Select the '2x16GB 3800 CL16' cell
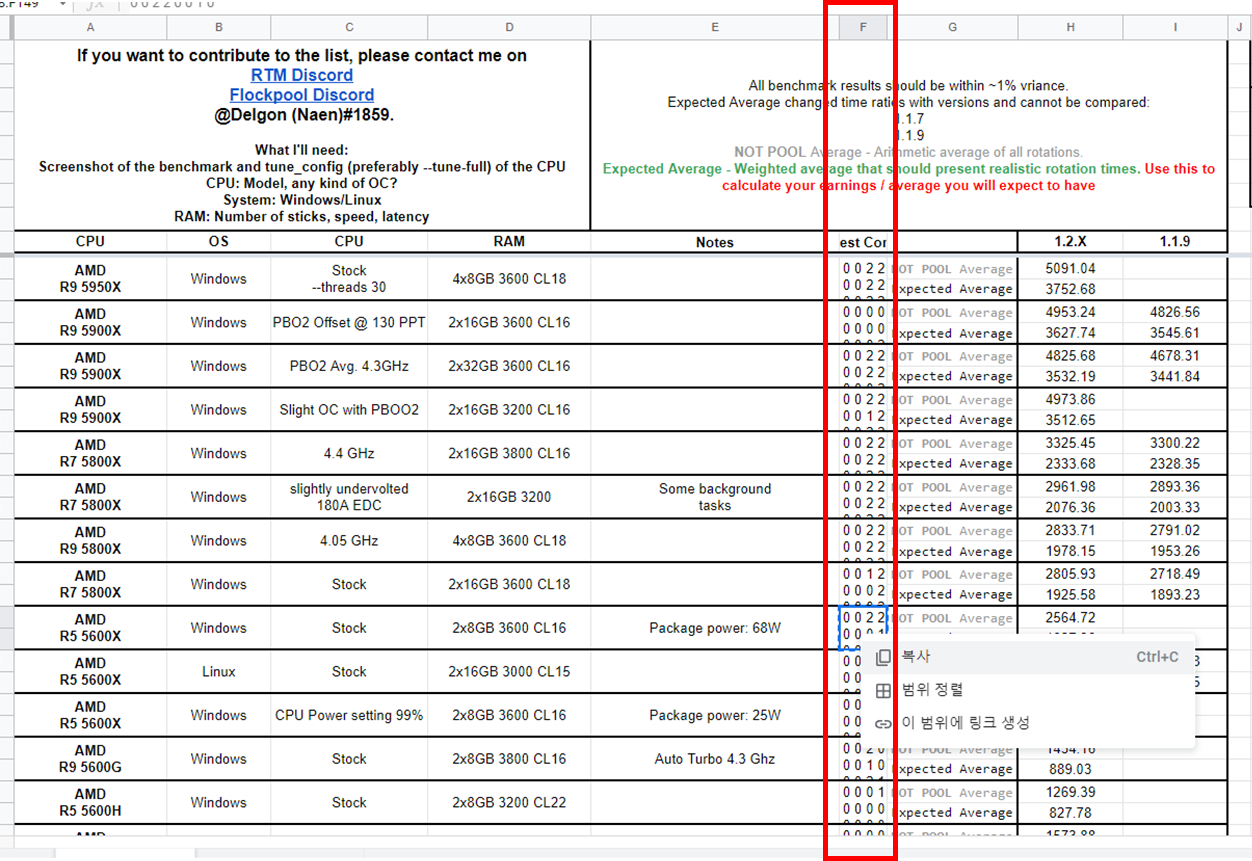This screenshot has height=861, width=1252. click(x=509, y=453)
